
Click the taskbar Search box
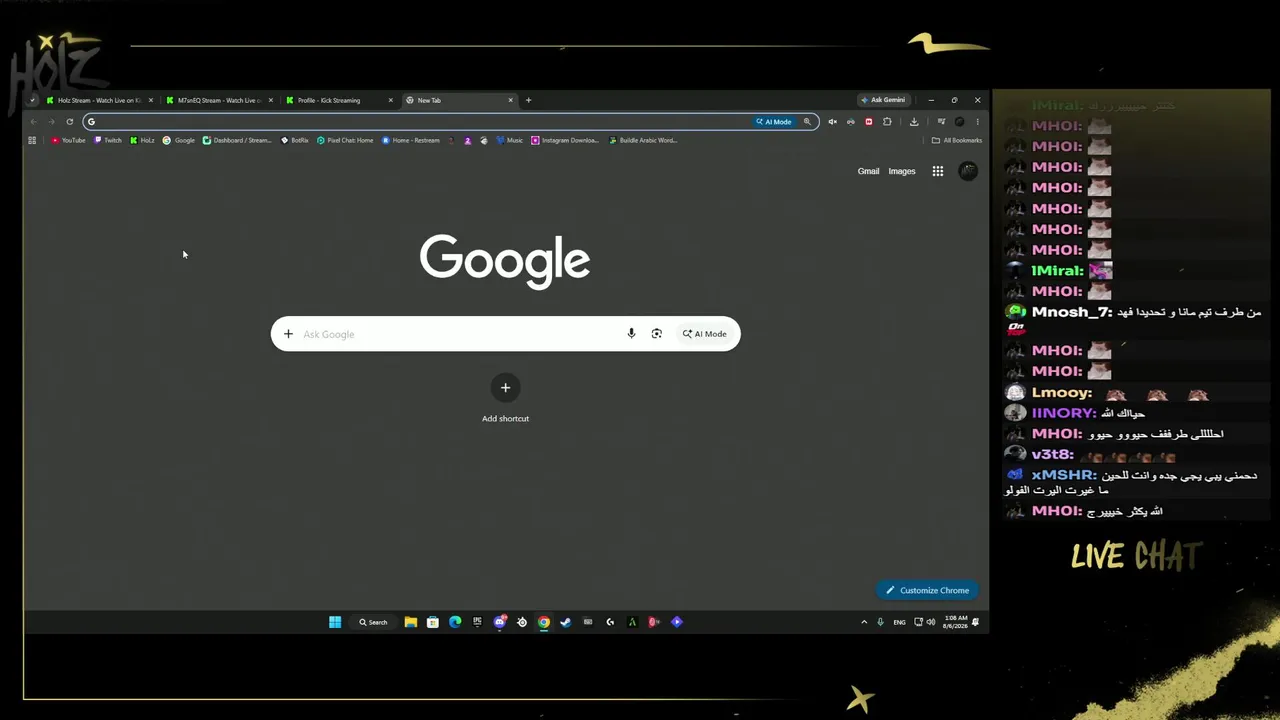click(x=373, y=622)
